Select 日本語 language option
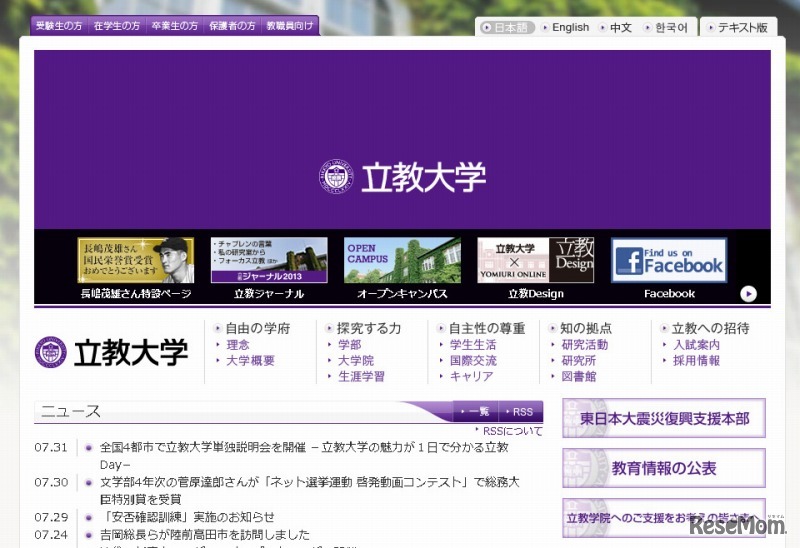This screenshot has width=800, height=548. (x=507, y=28)
